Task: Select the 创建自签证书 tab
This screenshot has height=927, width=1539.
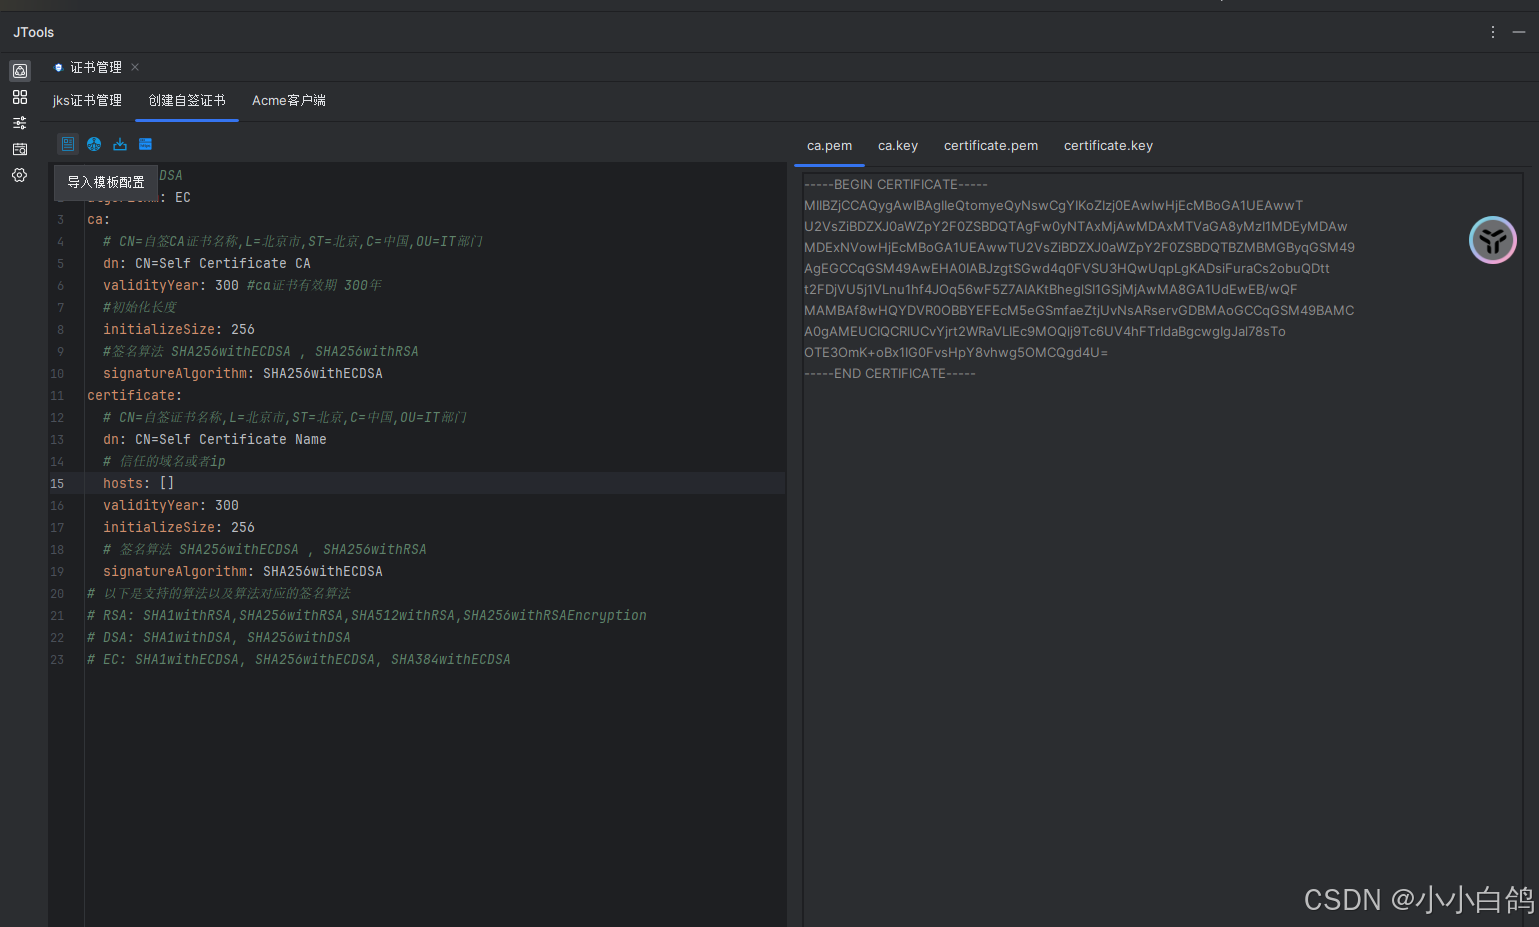Action: click(x=187, y=101)
